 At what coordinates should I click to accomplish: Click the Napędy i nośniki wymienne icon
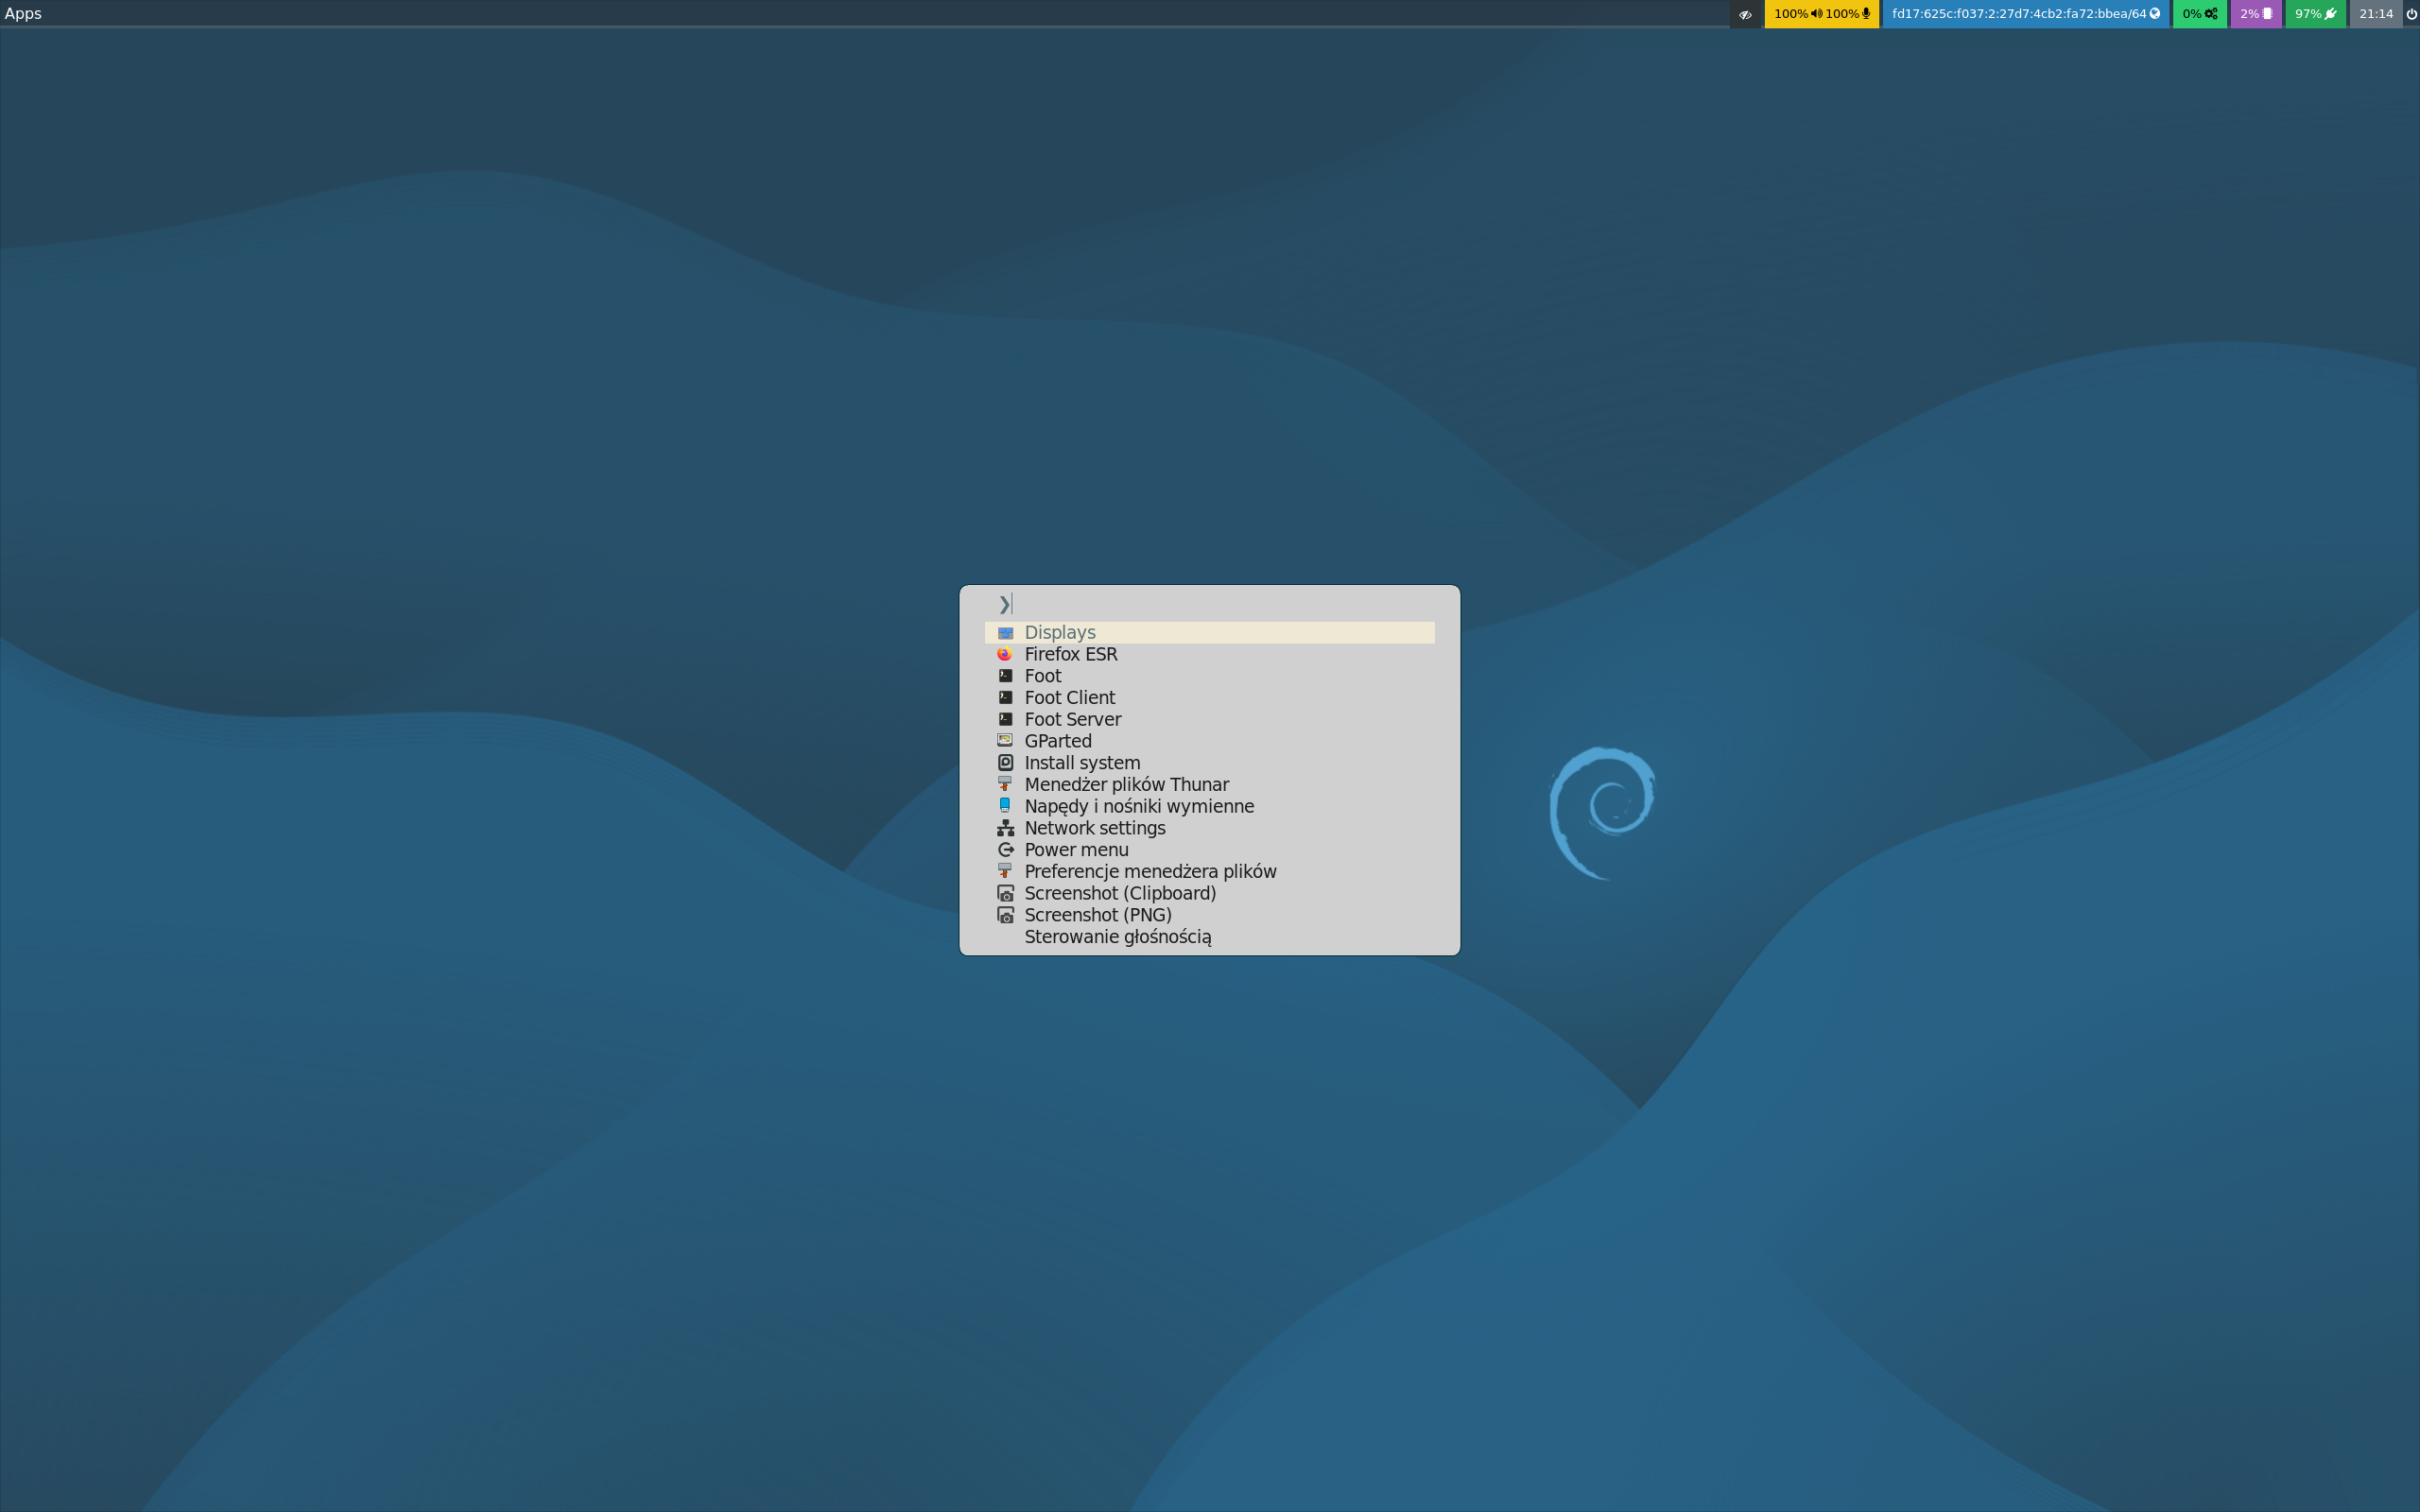tap(1005, 806)
